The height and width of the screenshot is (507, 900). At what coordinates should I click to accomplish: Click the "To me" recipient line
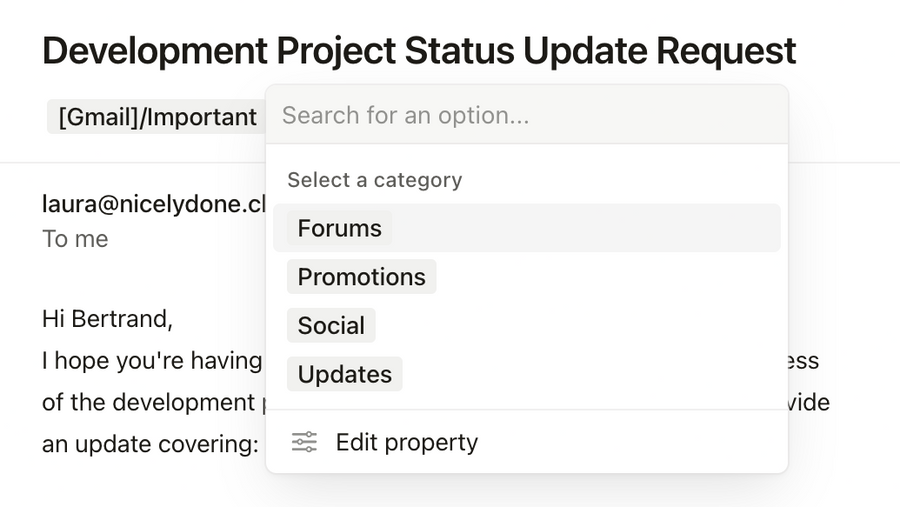pos(75,239)
